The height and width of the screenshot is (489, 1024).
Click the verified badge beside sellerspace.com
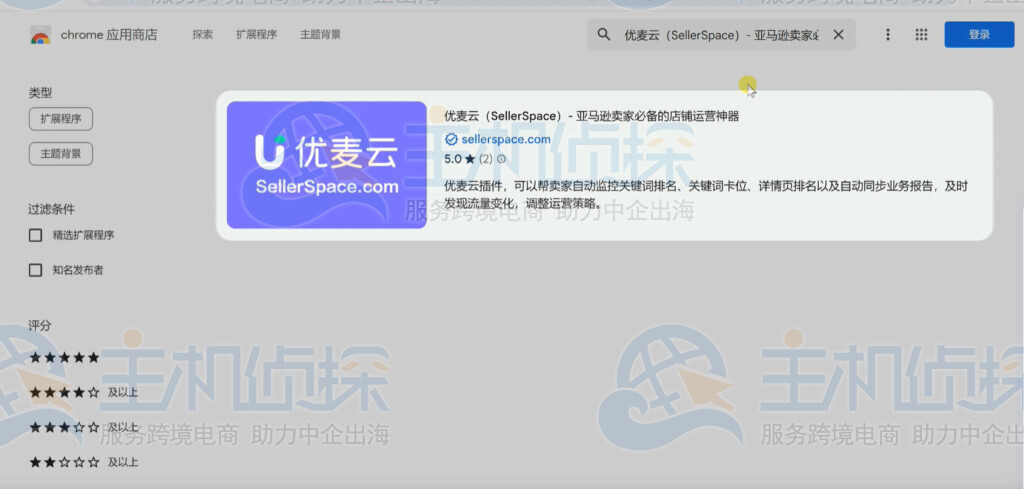(x=451, y=139)
